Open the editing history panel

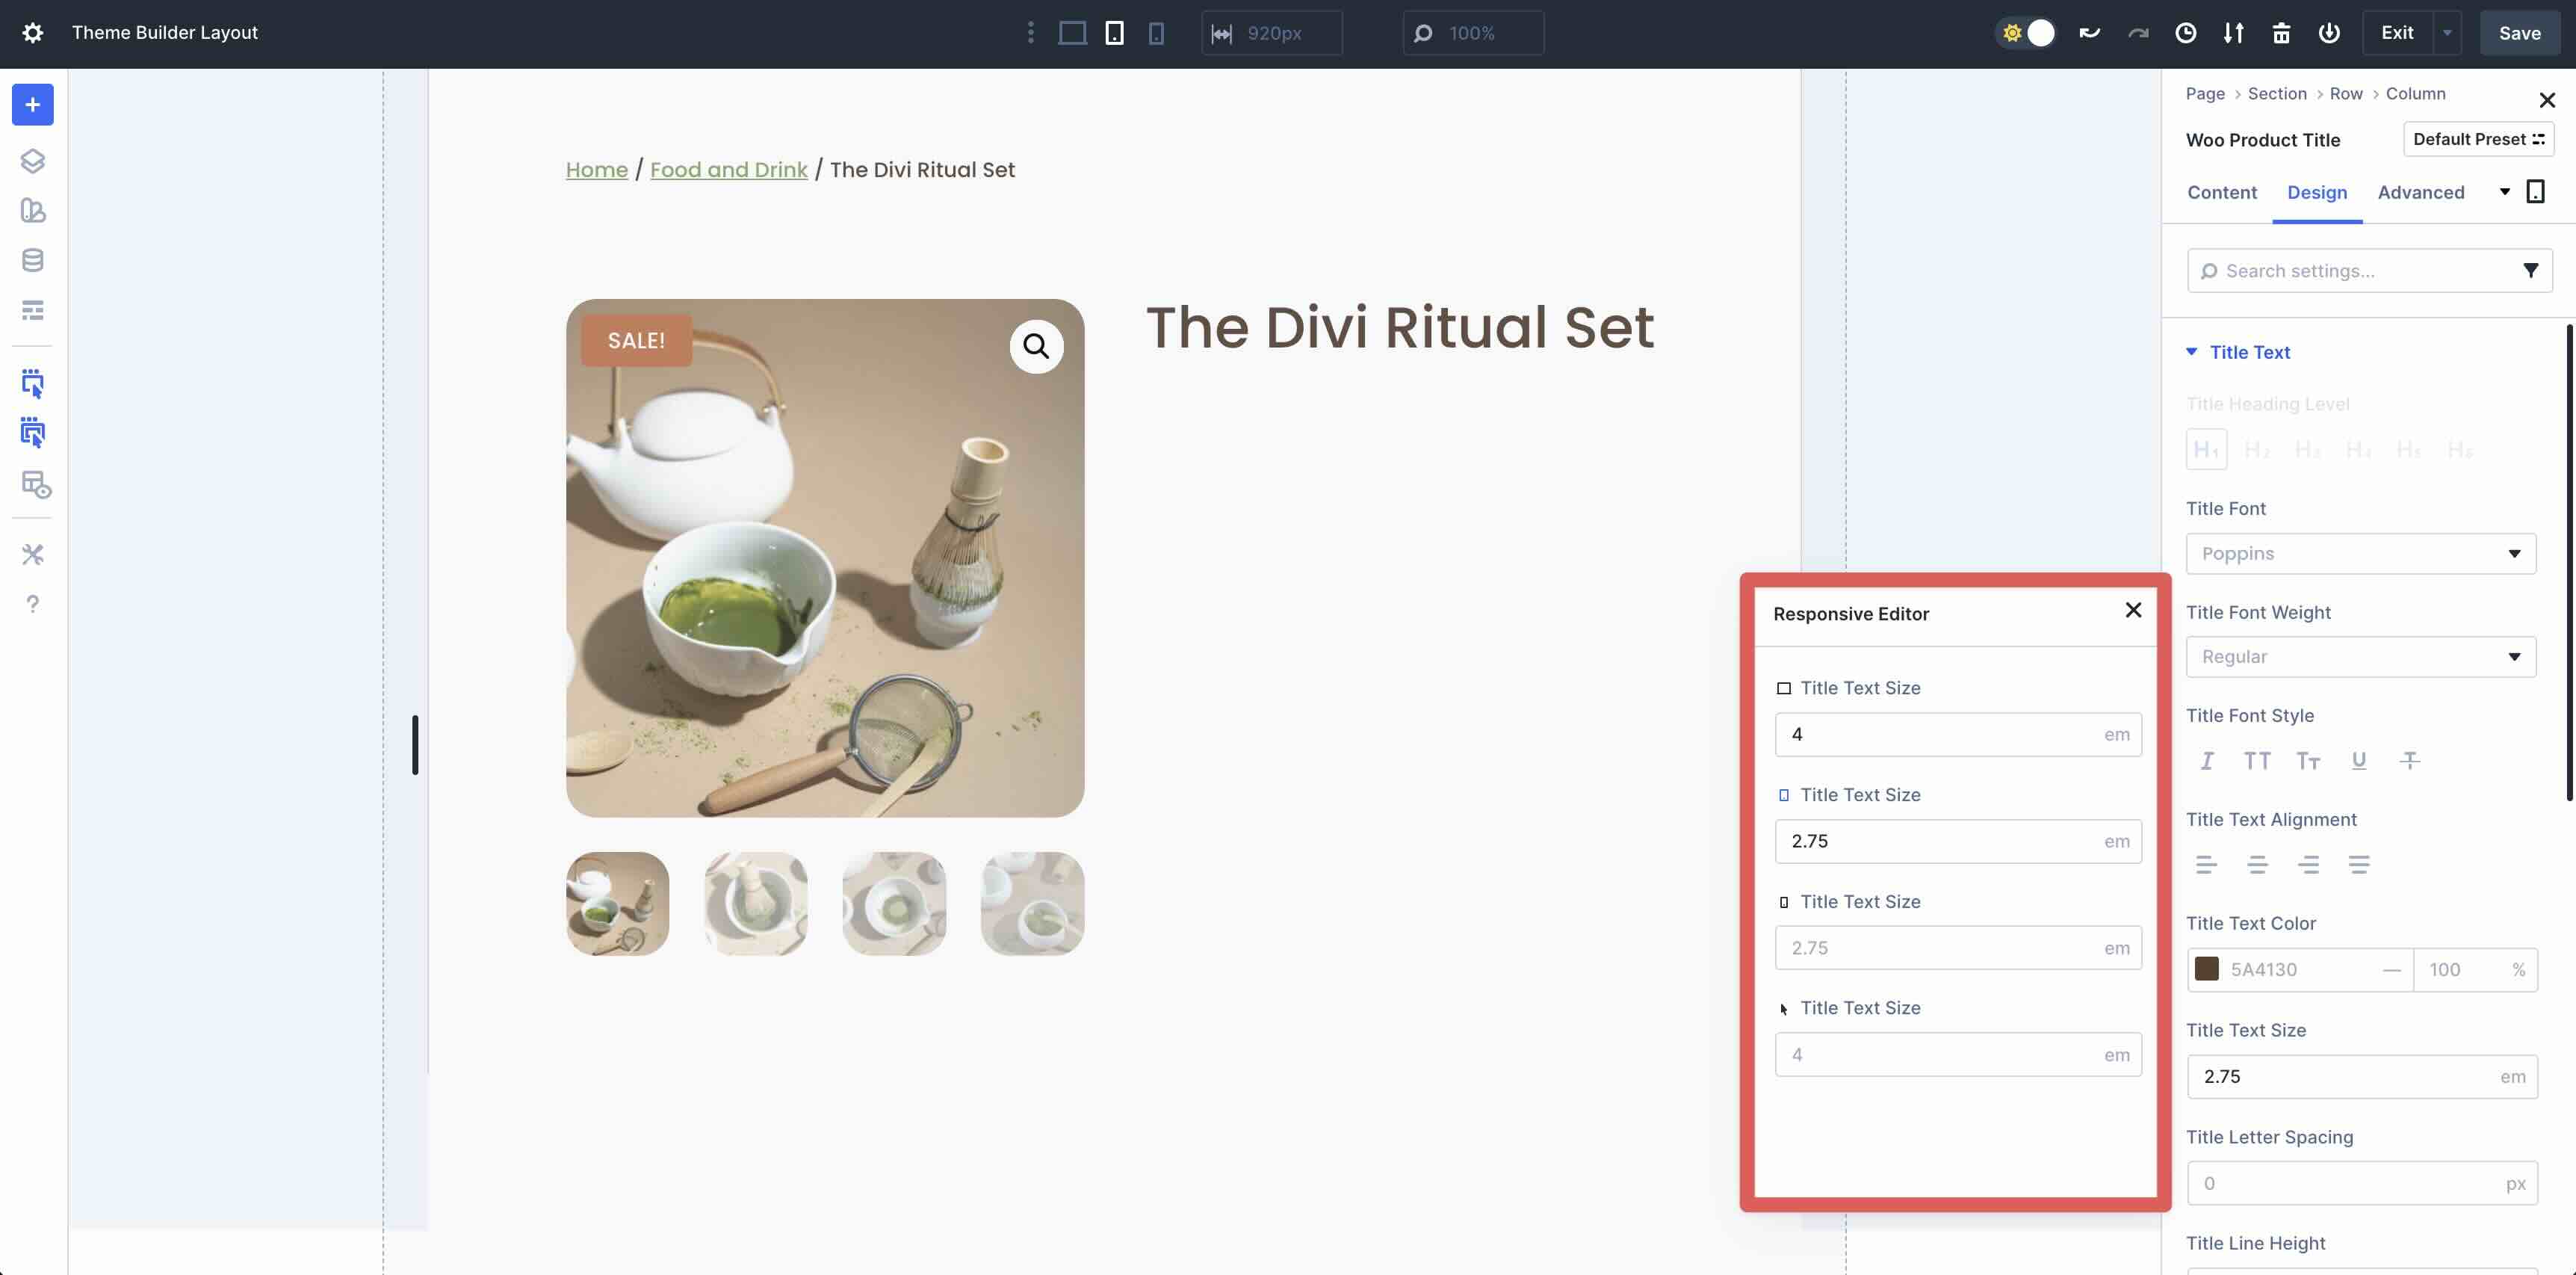[x=2186, y=33]
